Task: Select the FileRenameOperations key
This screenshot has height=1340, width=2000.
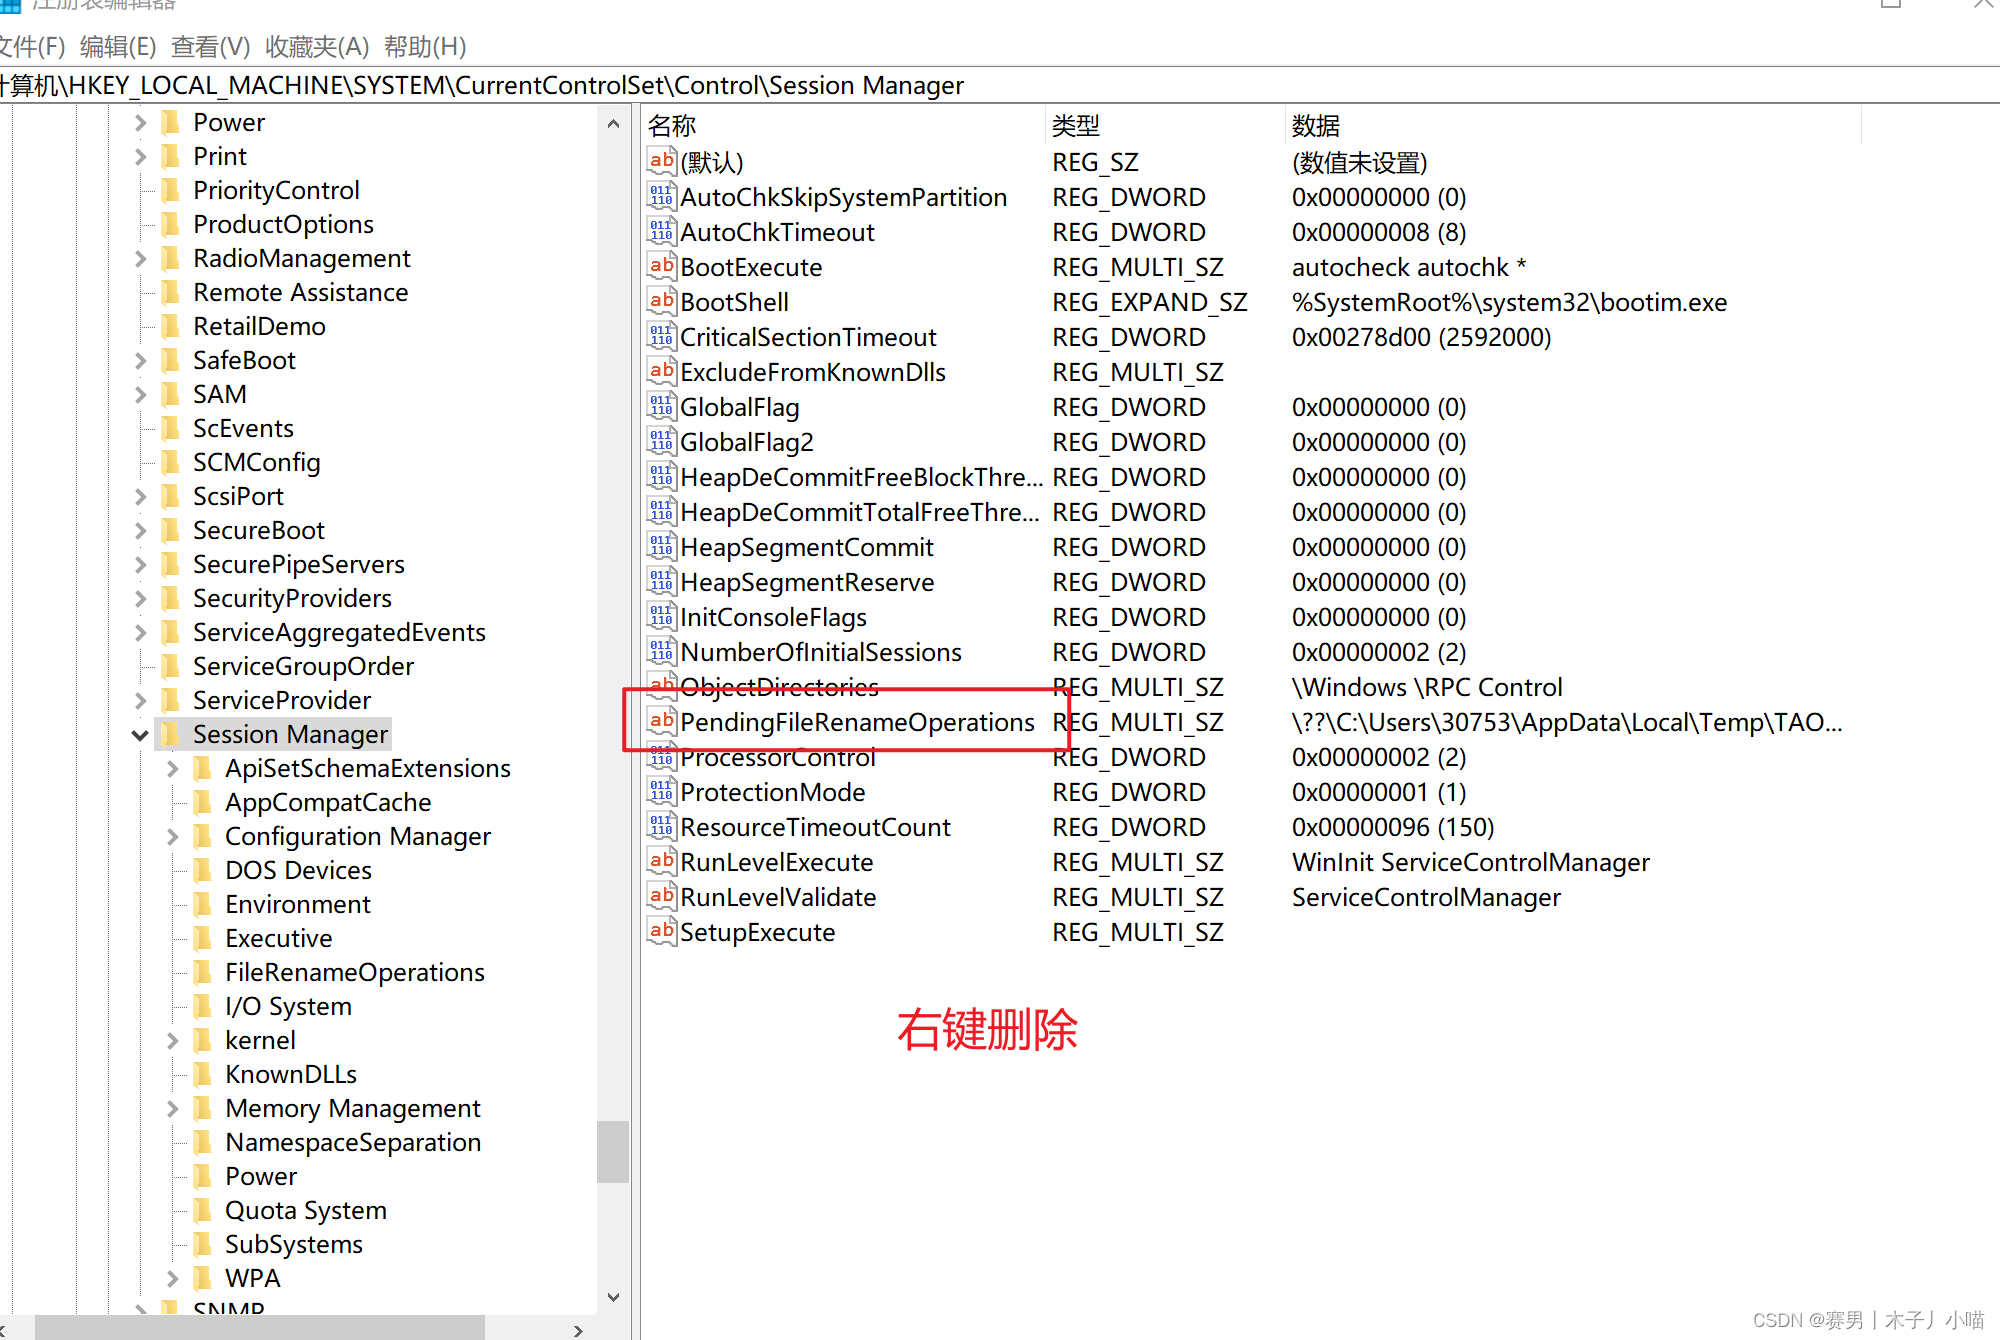Action: (354, 972)
